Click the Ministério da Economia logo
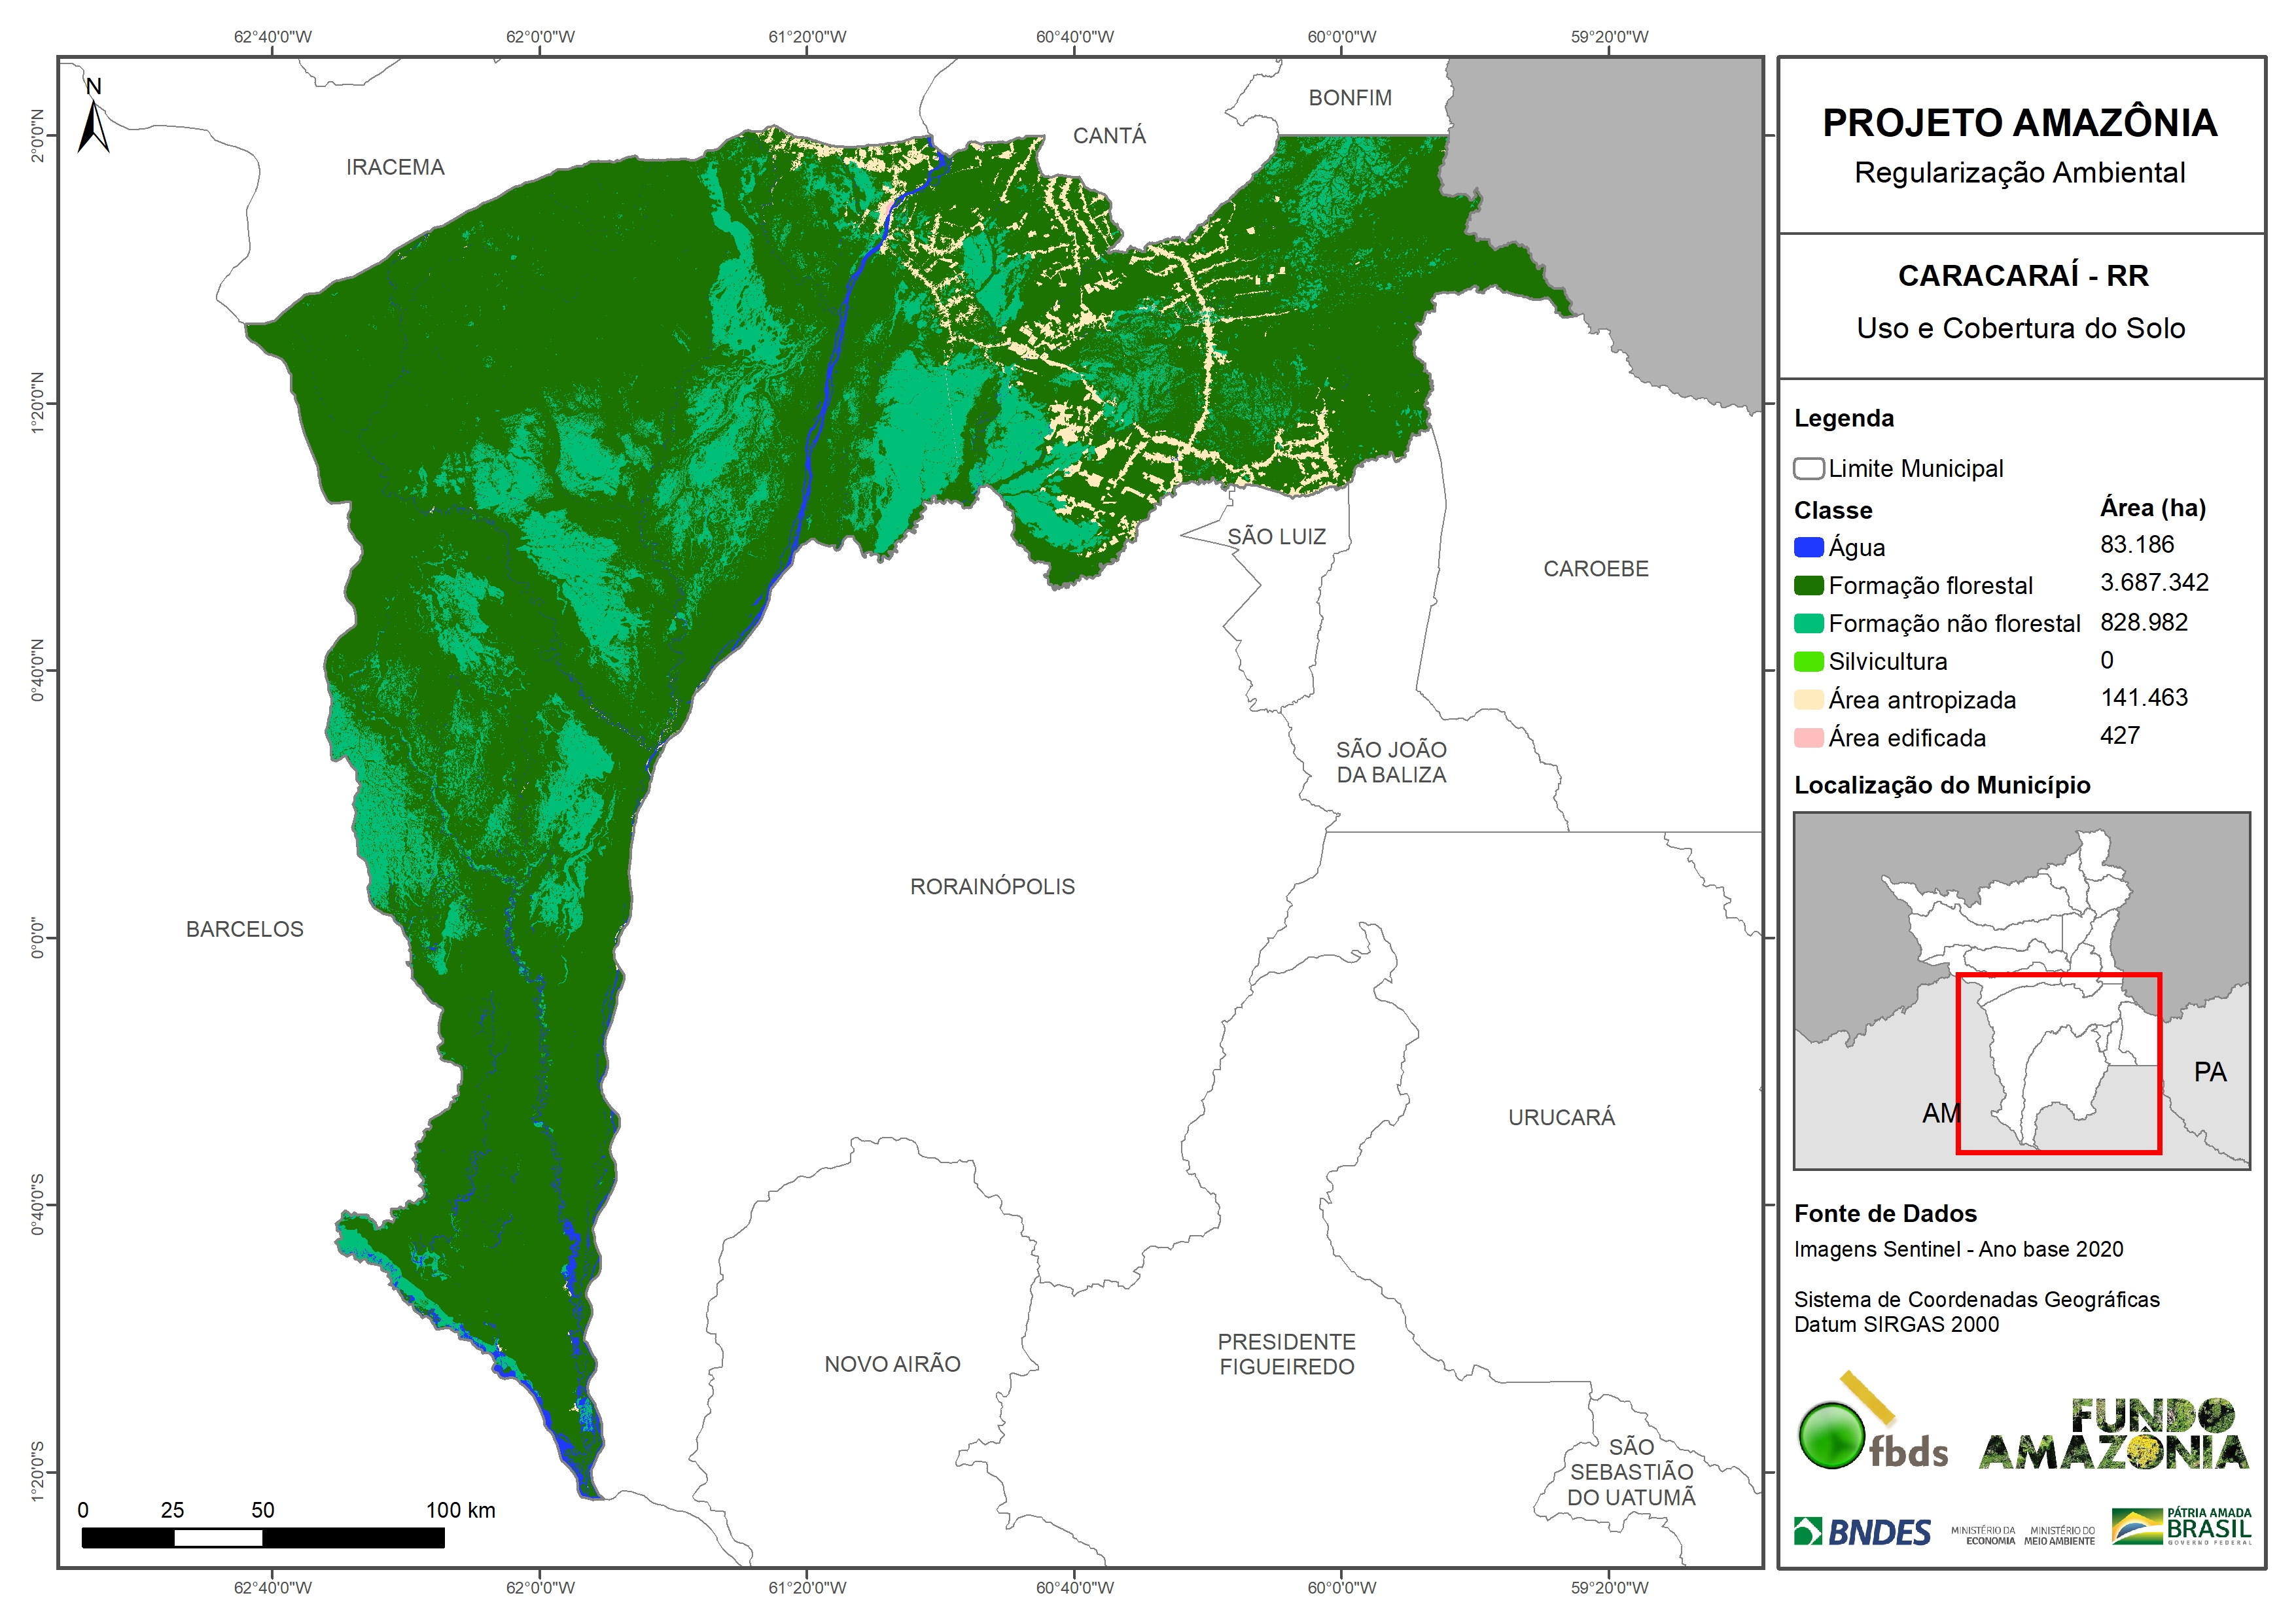 pyautogui.click(x=1984, y=1535)
